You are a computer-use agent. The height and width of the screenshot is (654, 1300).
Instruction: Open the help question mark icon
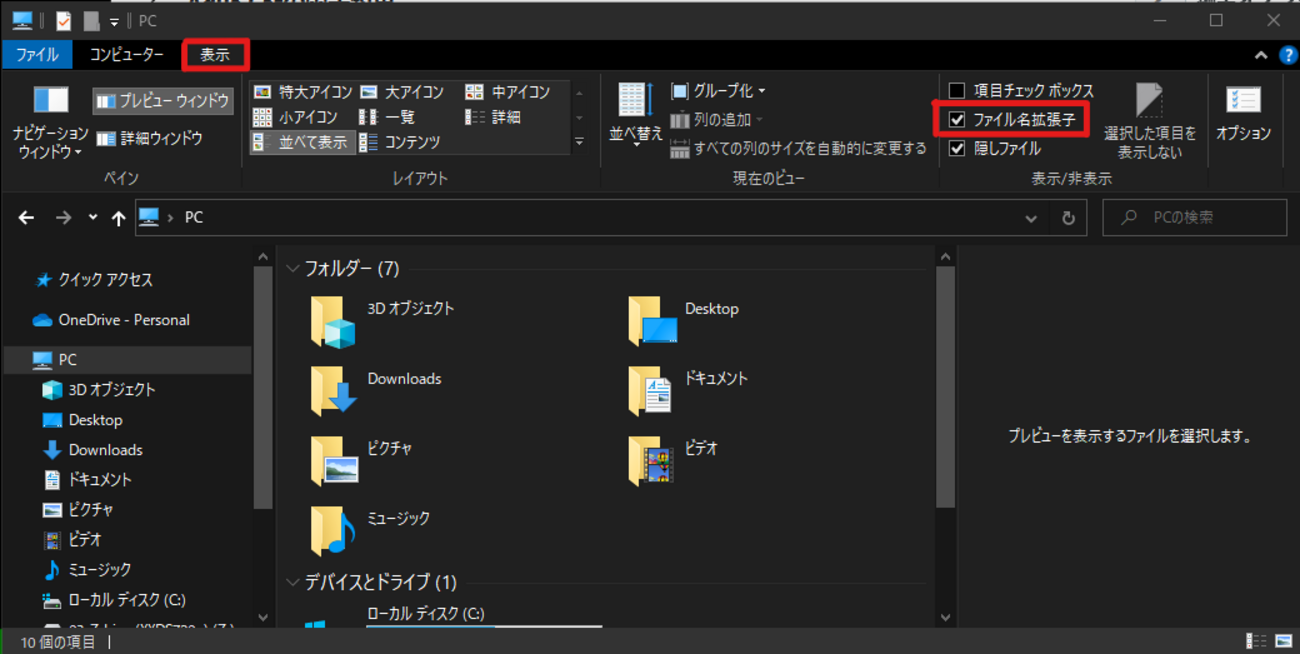[x=1288, y=55]
